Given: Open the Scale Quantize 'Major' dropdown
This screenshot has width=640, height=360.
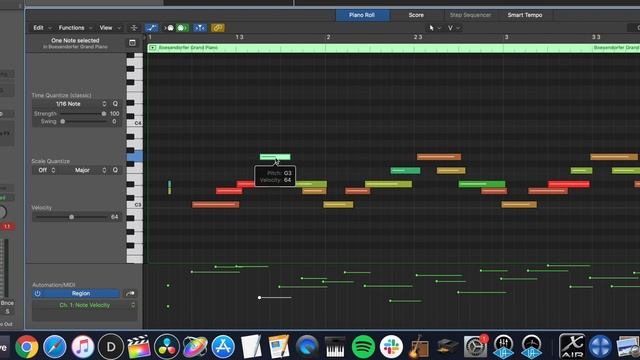Looking at the screenshot, I should [x=86, y=170].
